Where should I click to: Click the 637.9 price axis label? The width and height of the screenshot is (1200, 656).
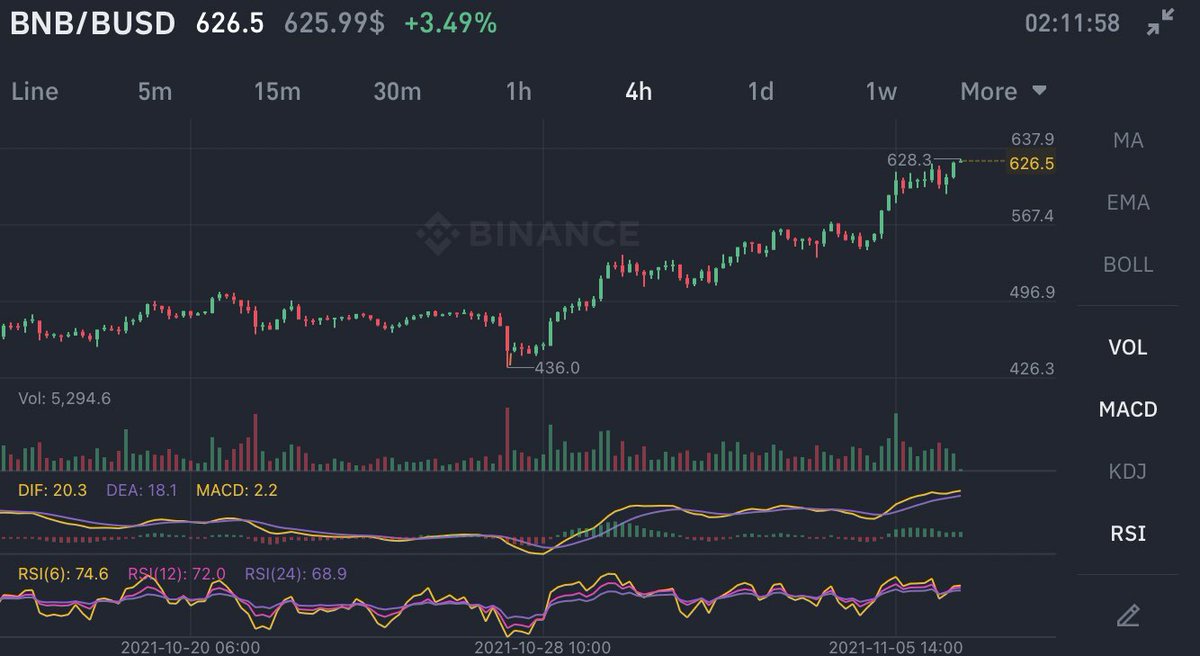pyautogui.click(x=1033, y=139)
